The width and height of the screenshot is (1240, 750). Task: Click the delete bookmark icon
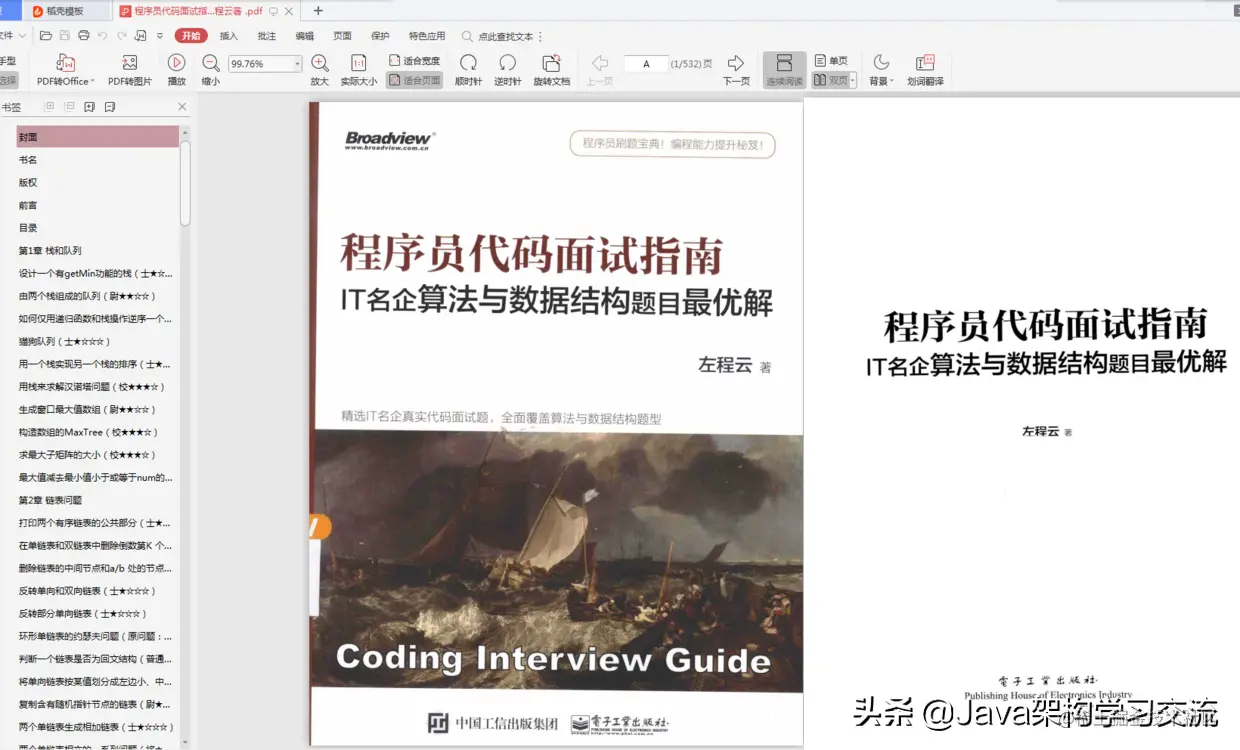point(110,106)
